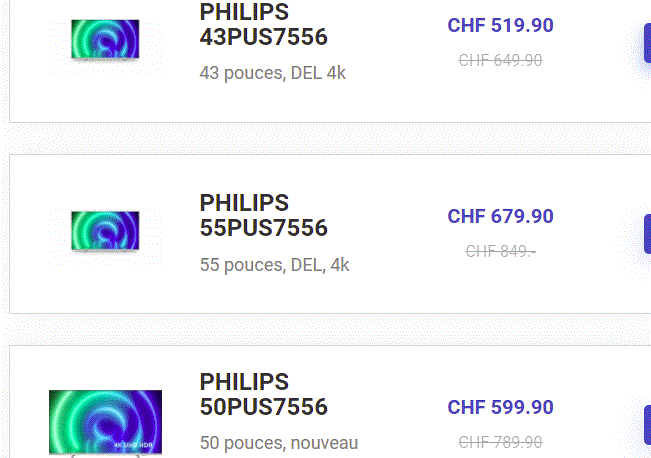Click the '43 pouces, DEL 4k' description
Viewport: 651px width, 458px height.
click(272, 73)
